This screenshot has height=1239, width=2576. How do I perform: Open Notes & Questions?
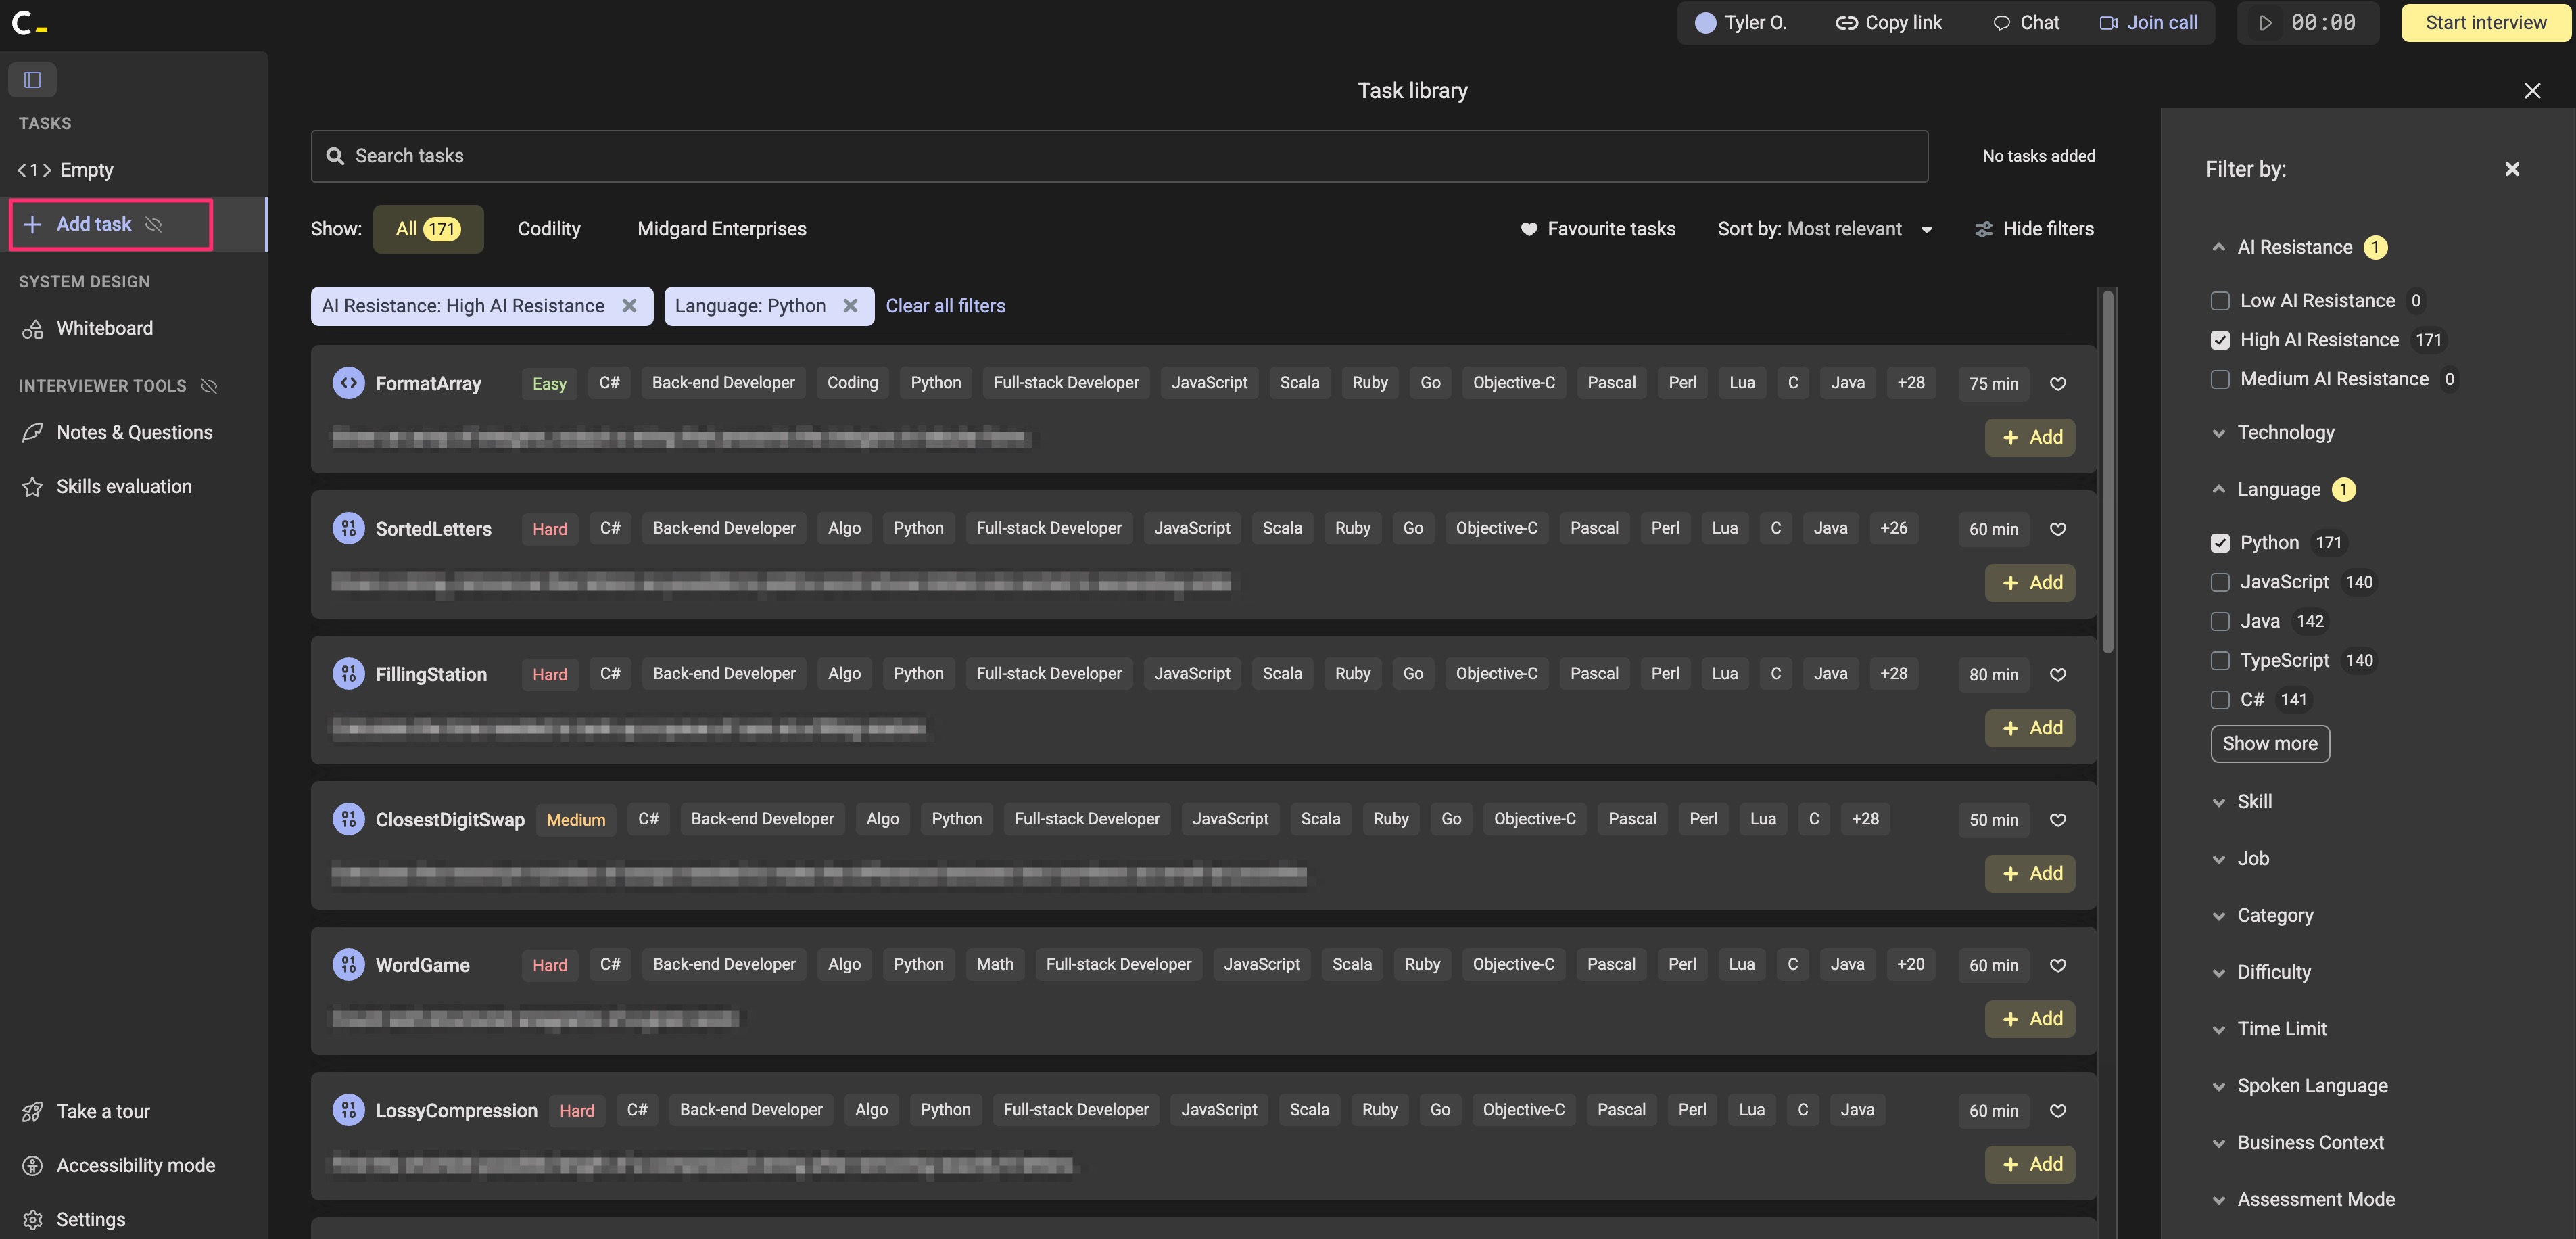tap(134, 432)
